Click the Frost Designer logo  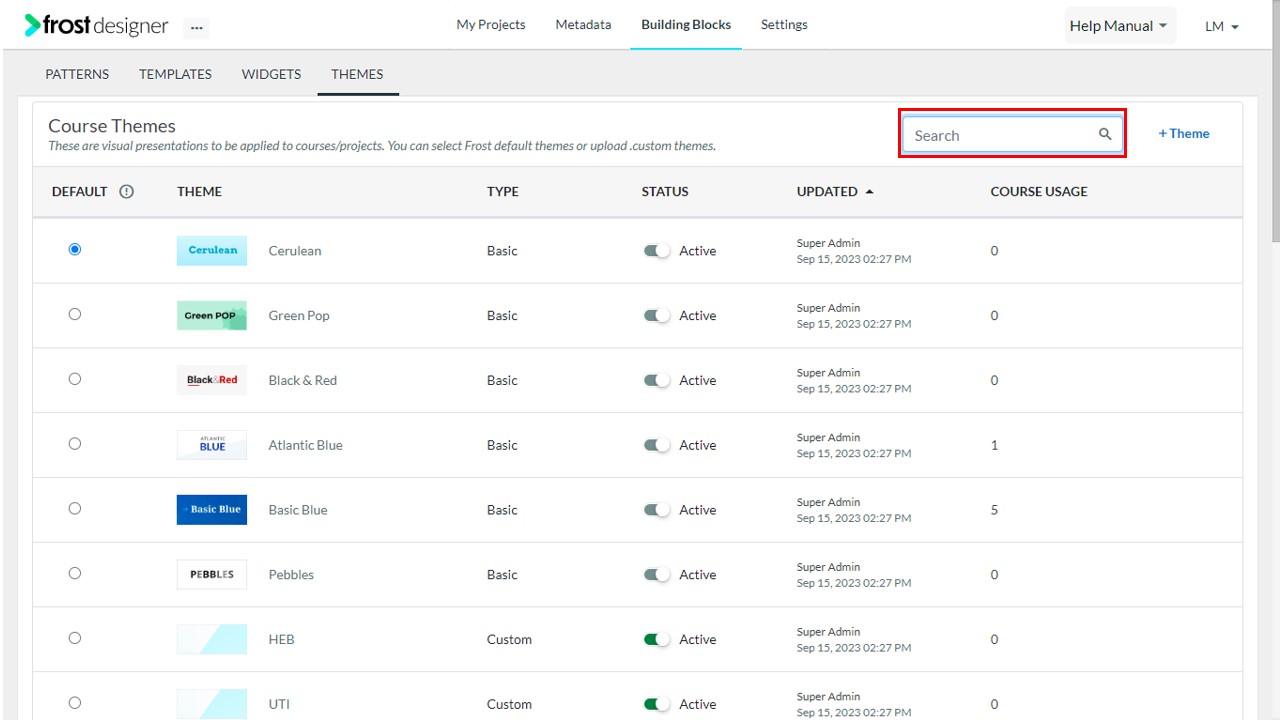click(x=96, y=26)
